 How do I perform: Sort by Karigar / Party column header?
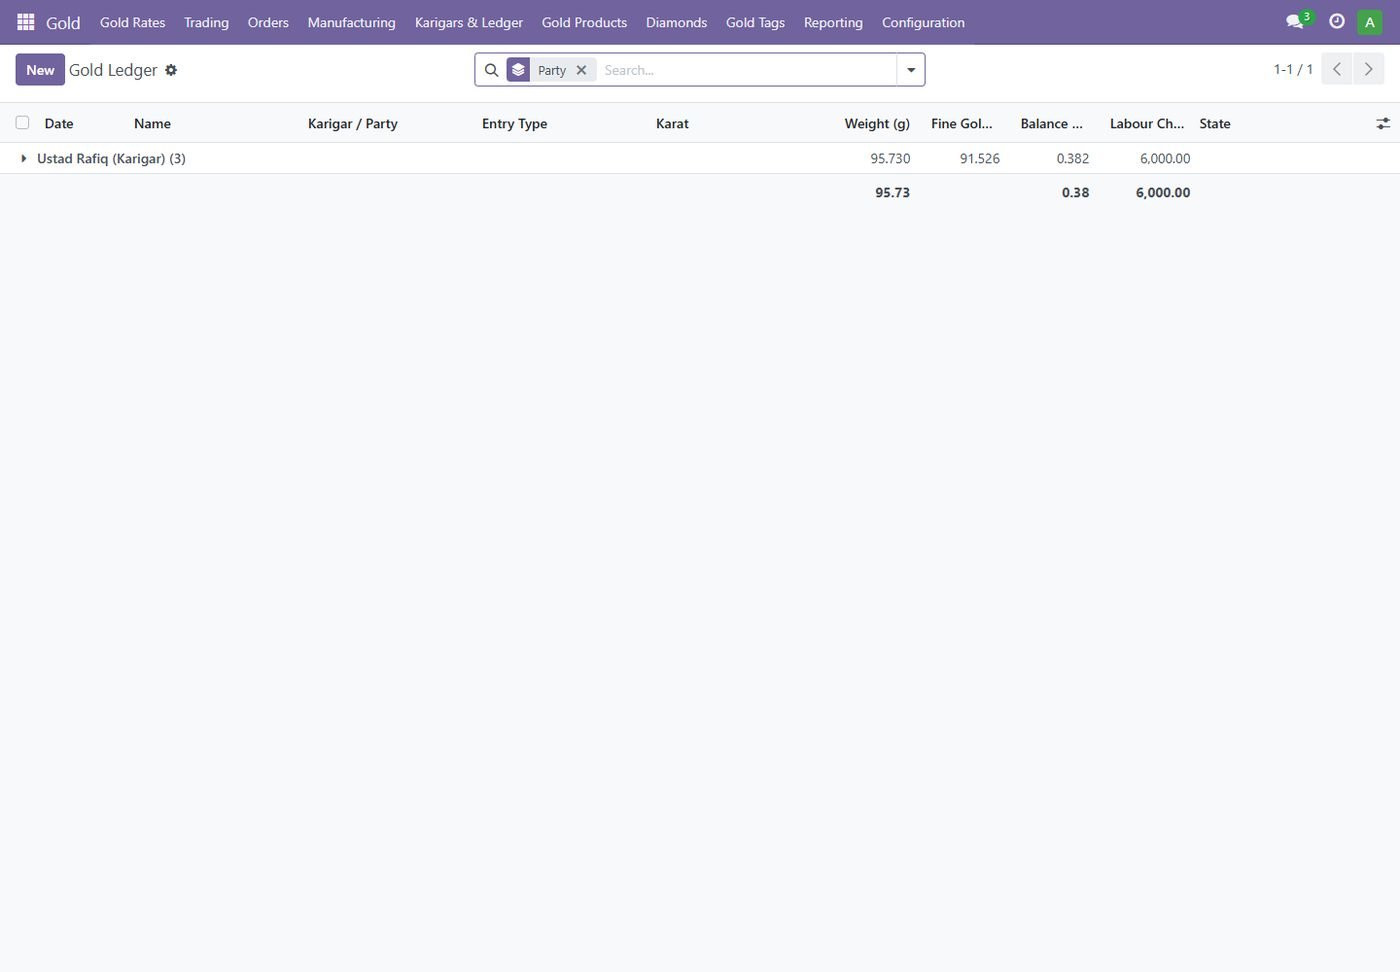(353, 123)
